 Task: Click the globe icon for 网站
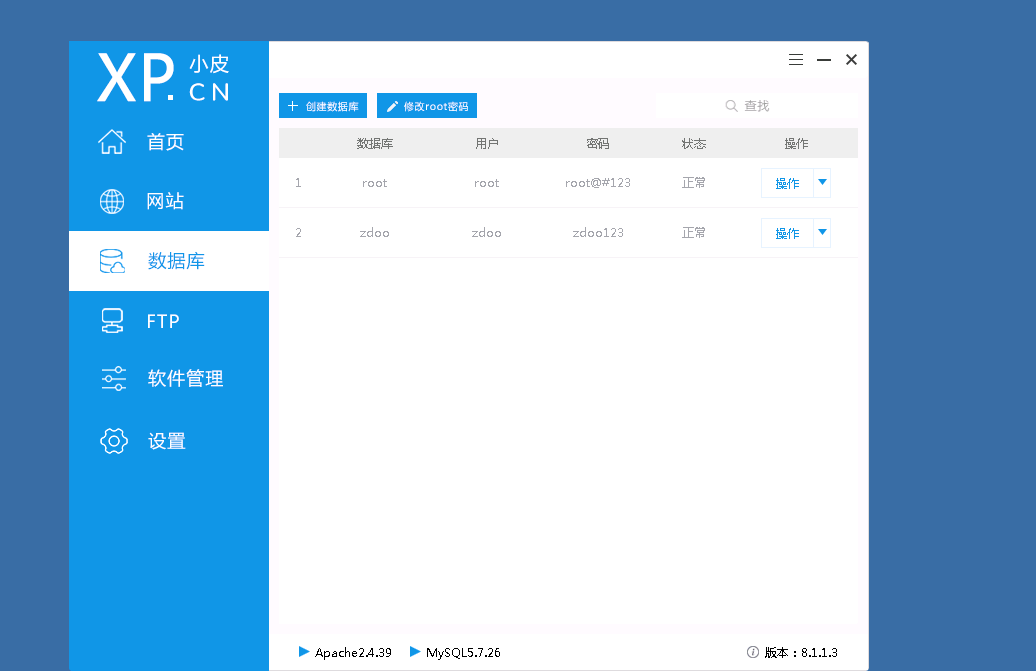pos(112,201)
